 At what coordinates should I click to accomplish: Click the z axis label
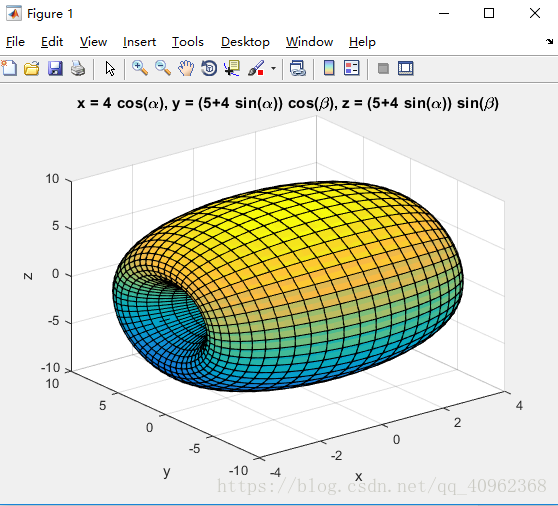28,276
